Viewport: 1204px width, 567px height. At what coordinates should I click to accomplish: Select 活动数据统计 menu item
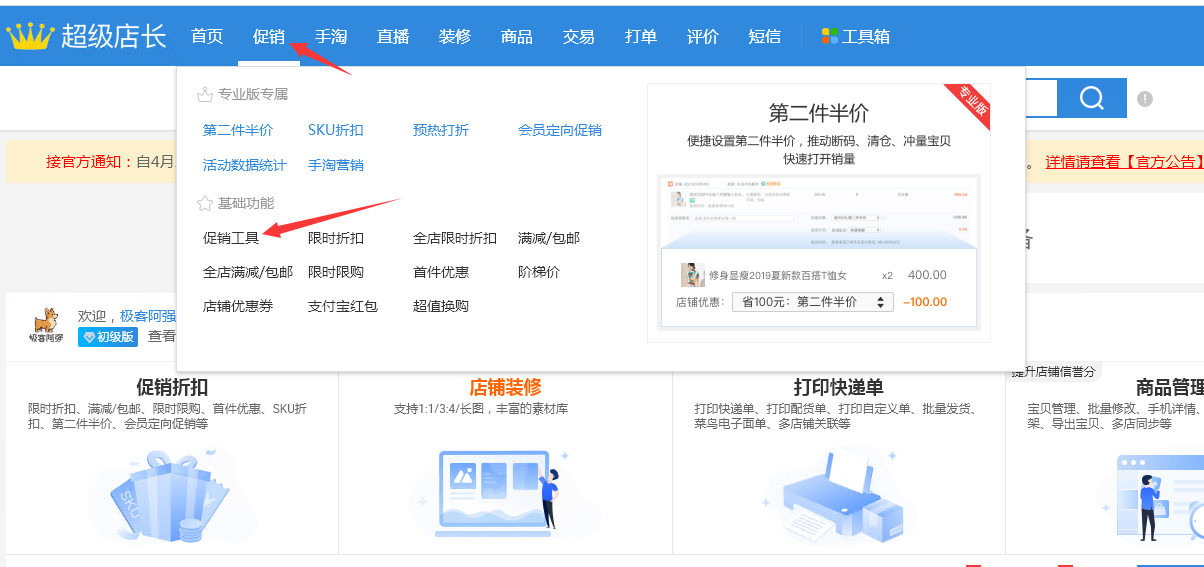click(245, 165)
